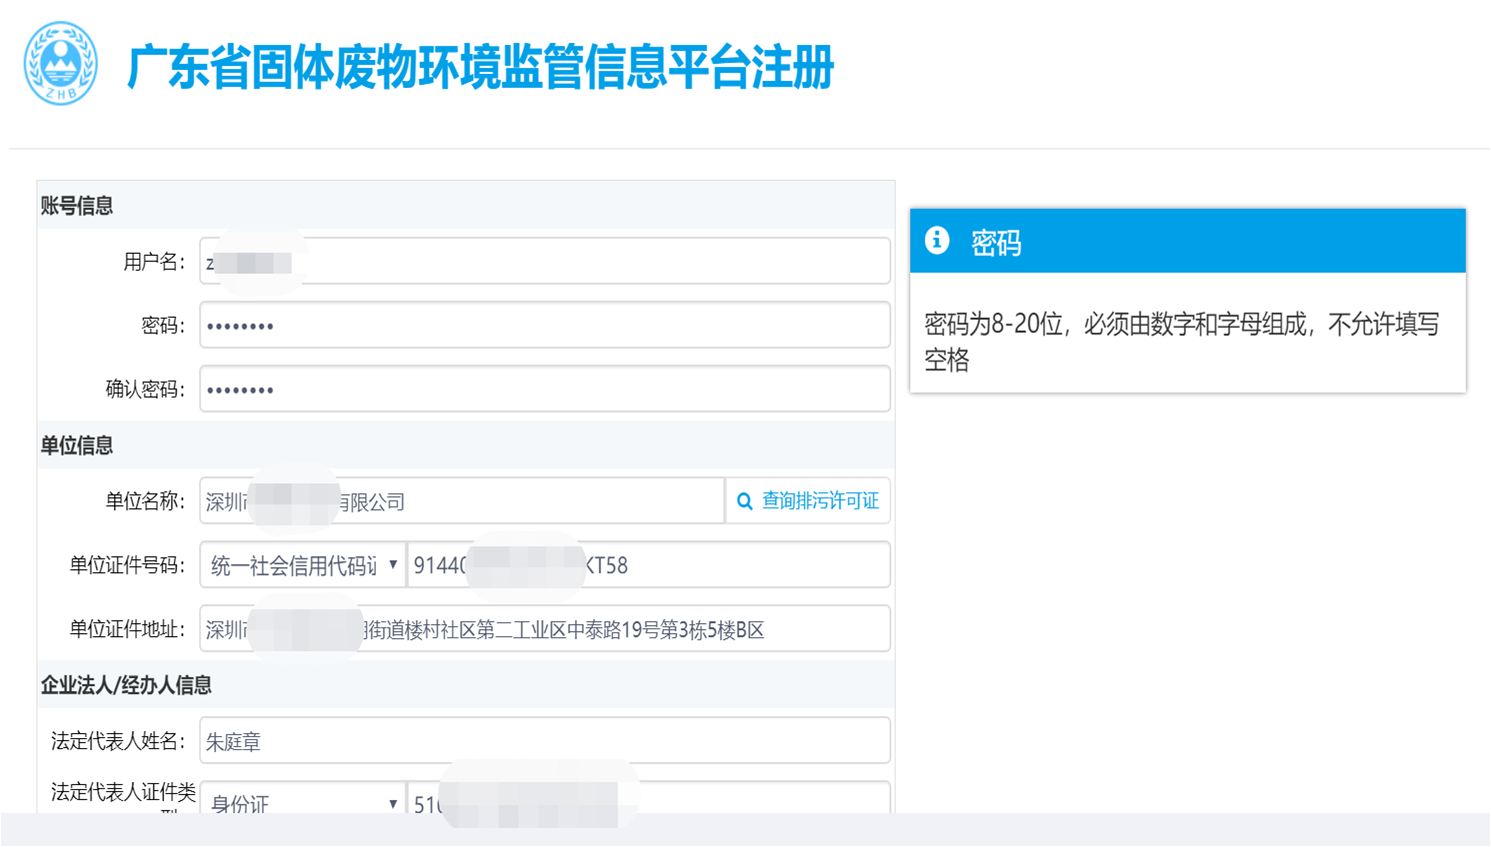Click the info icon in password panel
The image size is (1491, 847).
click(937, 241)
